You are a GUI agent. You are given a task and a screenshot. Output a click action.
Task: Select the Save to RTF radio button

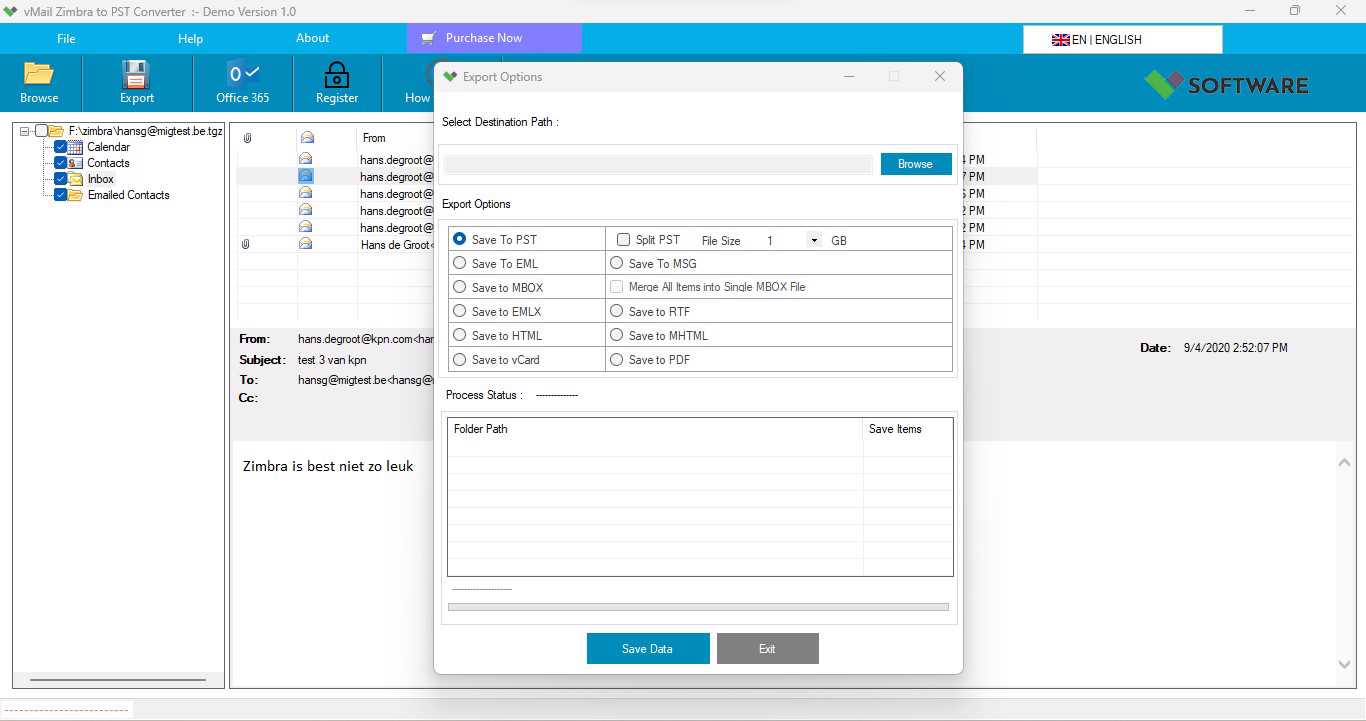617,311
